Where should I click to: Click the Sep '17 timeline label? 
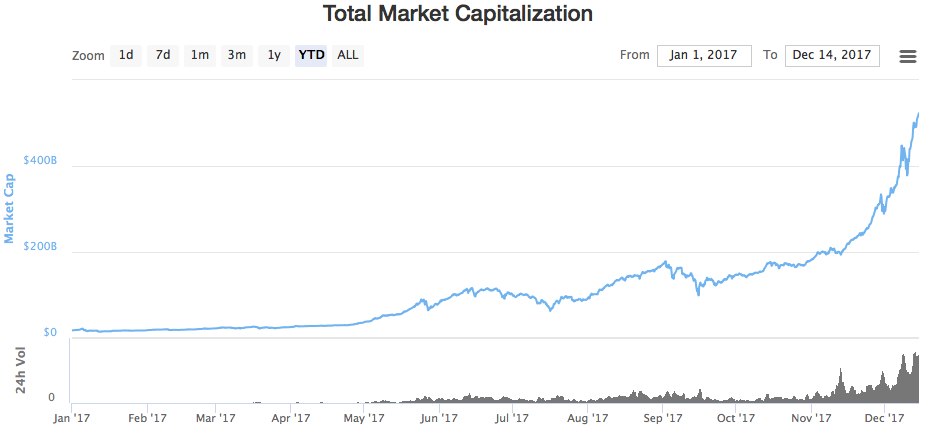coord(662,417)
